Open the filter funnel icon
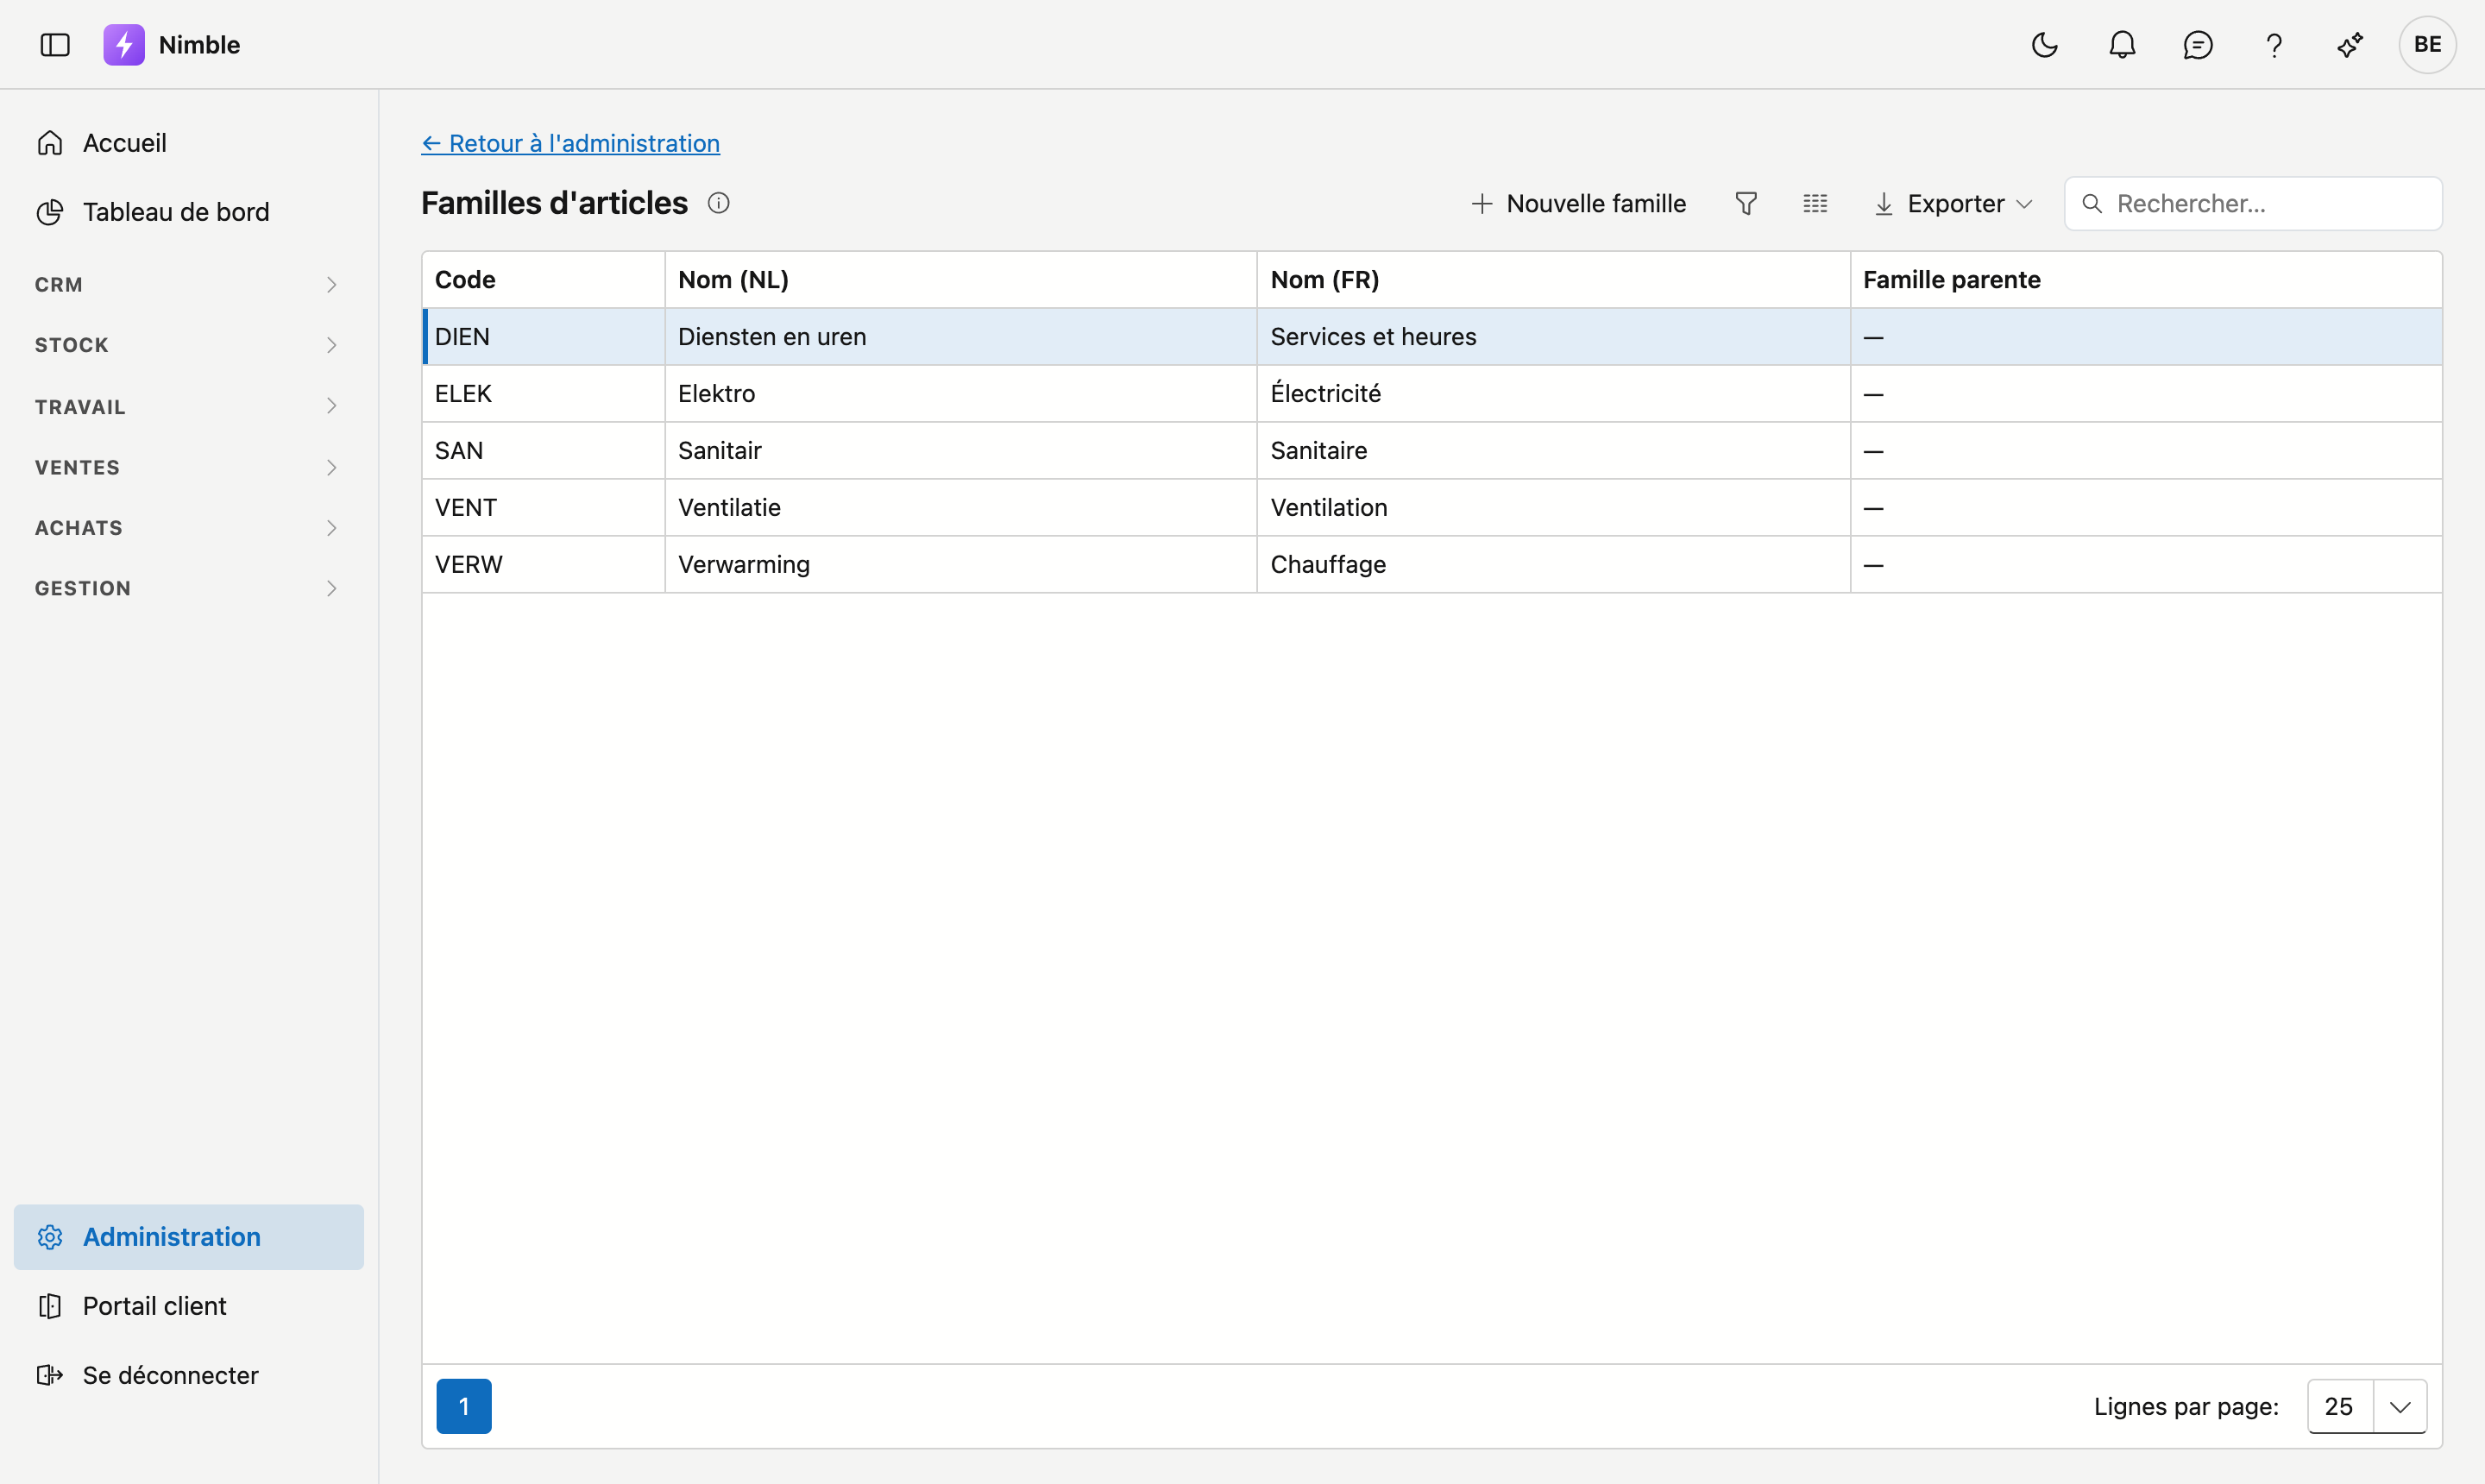 pyautogui.click(x=1746, y=204)
